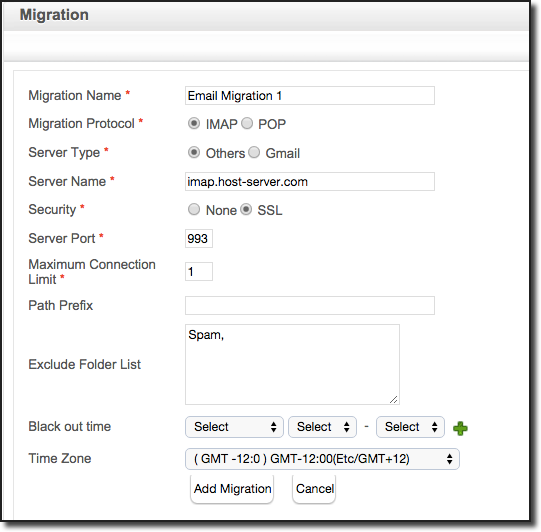This screenshot has height=532, width=541.
Task: Click the empty Path Prefix field
Action: point(310,305)
